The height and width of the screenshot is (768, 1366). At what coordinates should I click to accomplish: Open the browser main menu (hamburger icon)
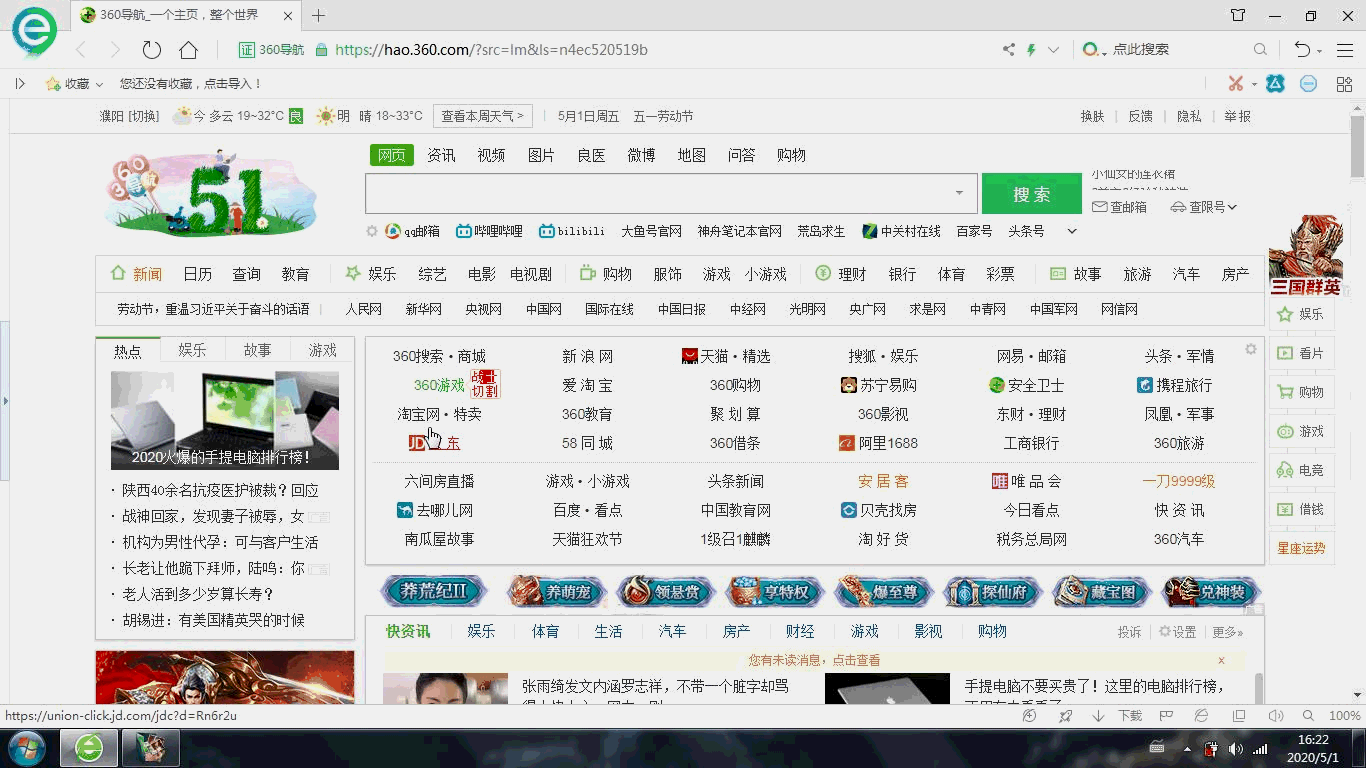coord(1344,48)
